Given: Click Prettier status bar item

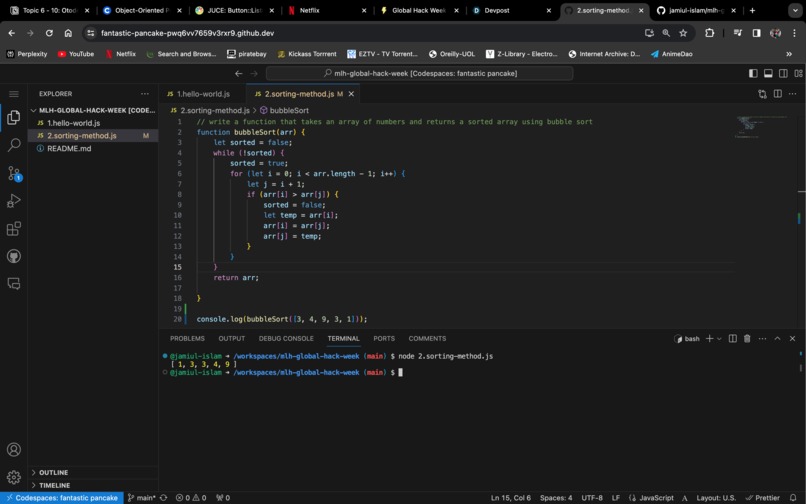Looking at the screenshot, I should coord(763,497).
